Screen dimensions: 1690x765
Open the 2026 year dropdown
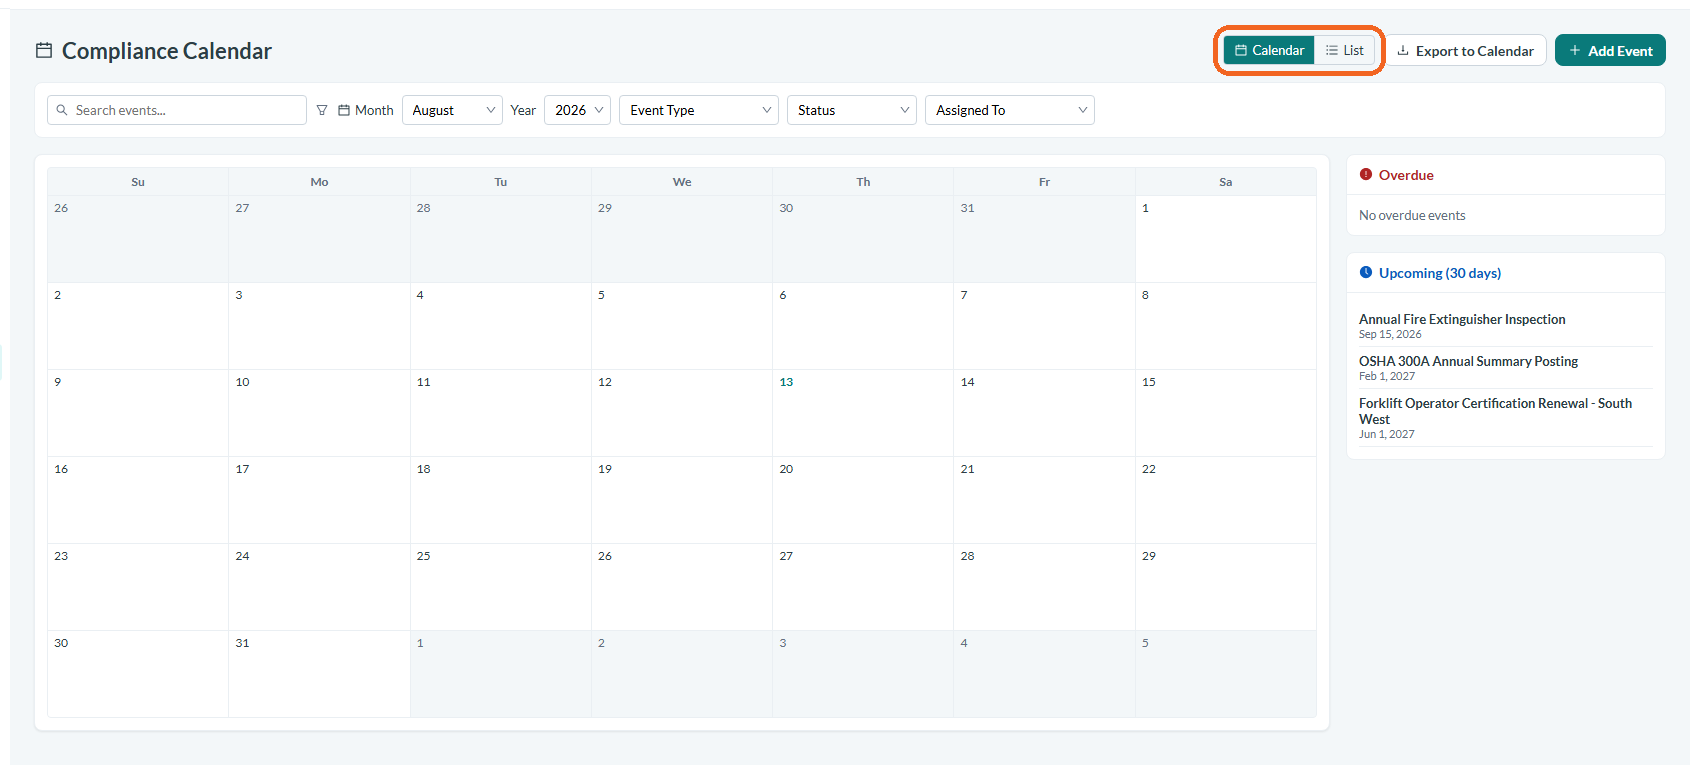[x=577, y=110]
